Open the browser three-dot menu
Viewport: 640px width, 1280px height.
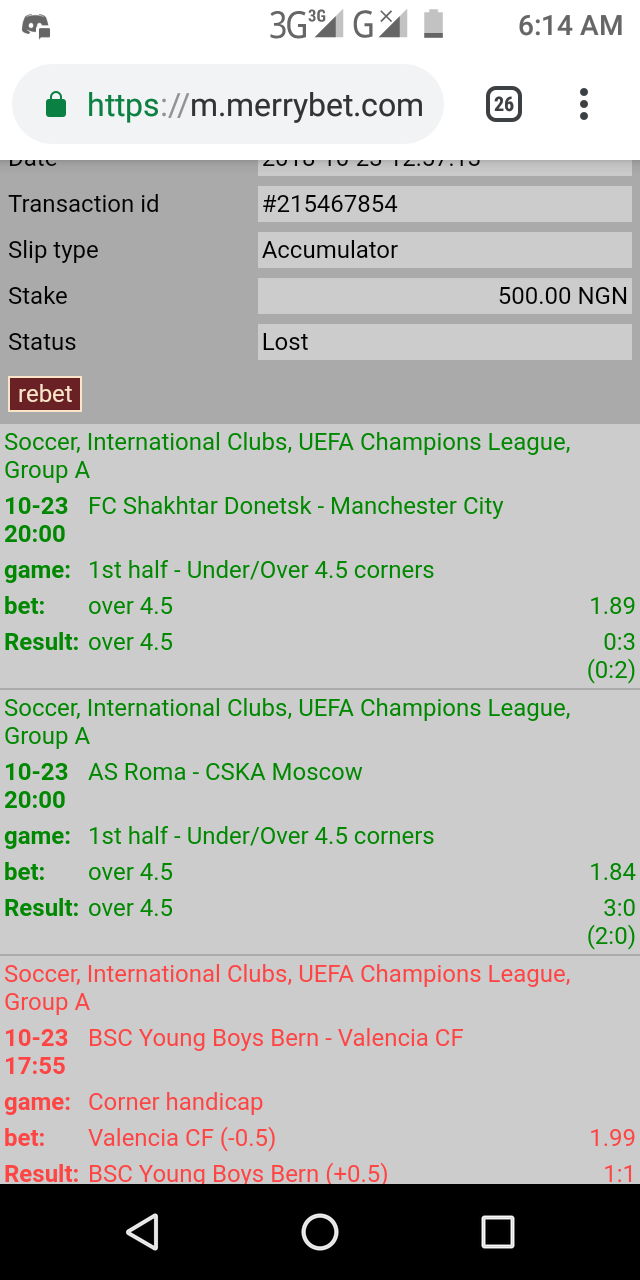point(584,104)
